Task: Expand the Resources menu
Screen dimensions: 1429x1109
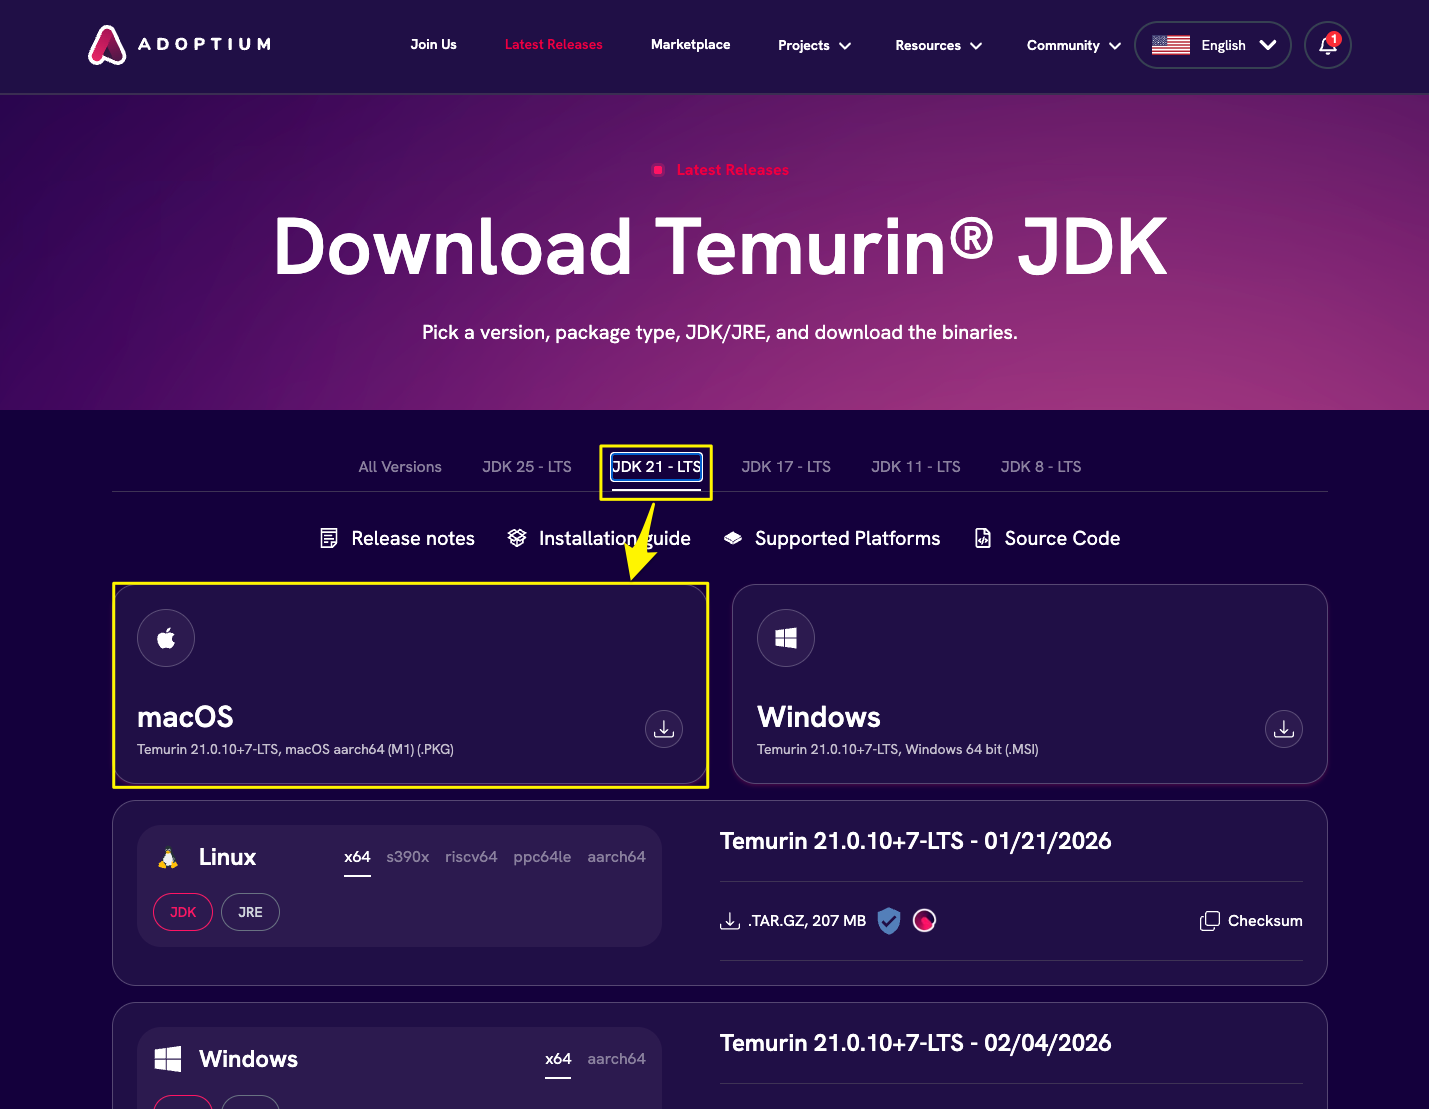Action: coord(938,45)
